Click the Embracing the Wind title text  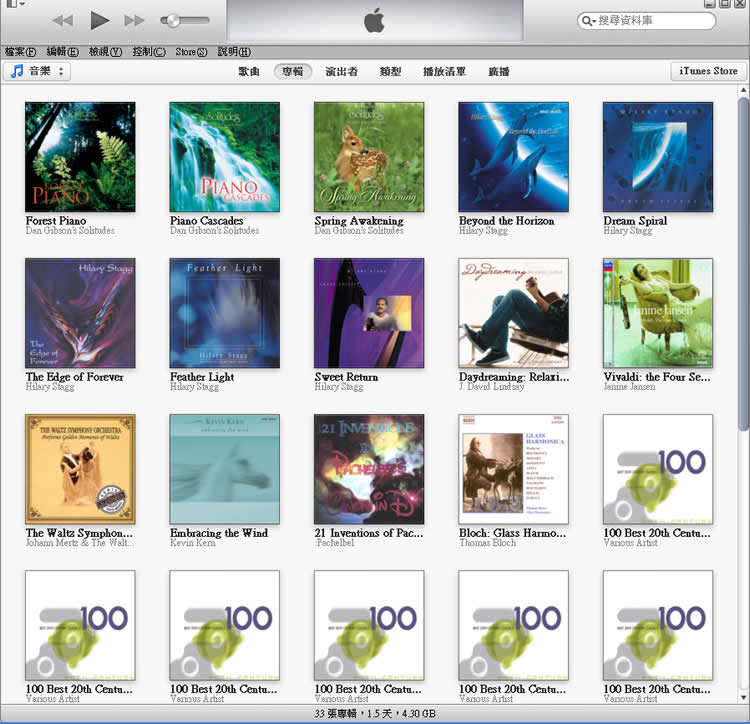[x=219, y=533]
